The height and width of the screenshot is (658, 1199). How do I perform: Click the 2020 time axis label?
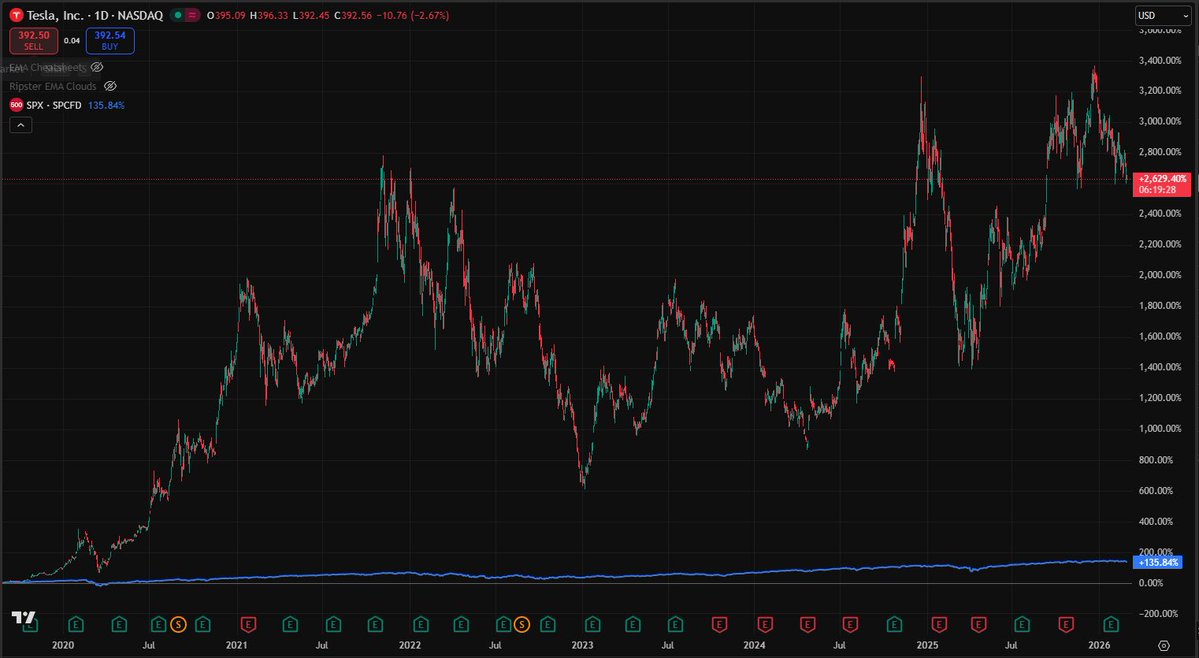point(63,646)
